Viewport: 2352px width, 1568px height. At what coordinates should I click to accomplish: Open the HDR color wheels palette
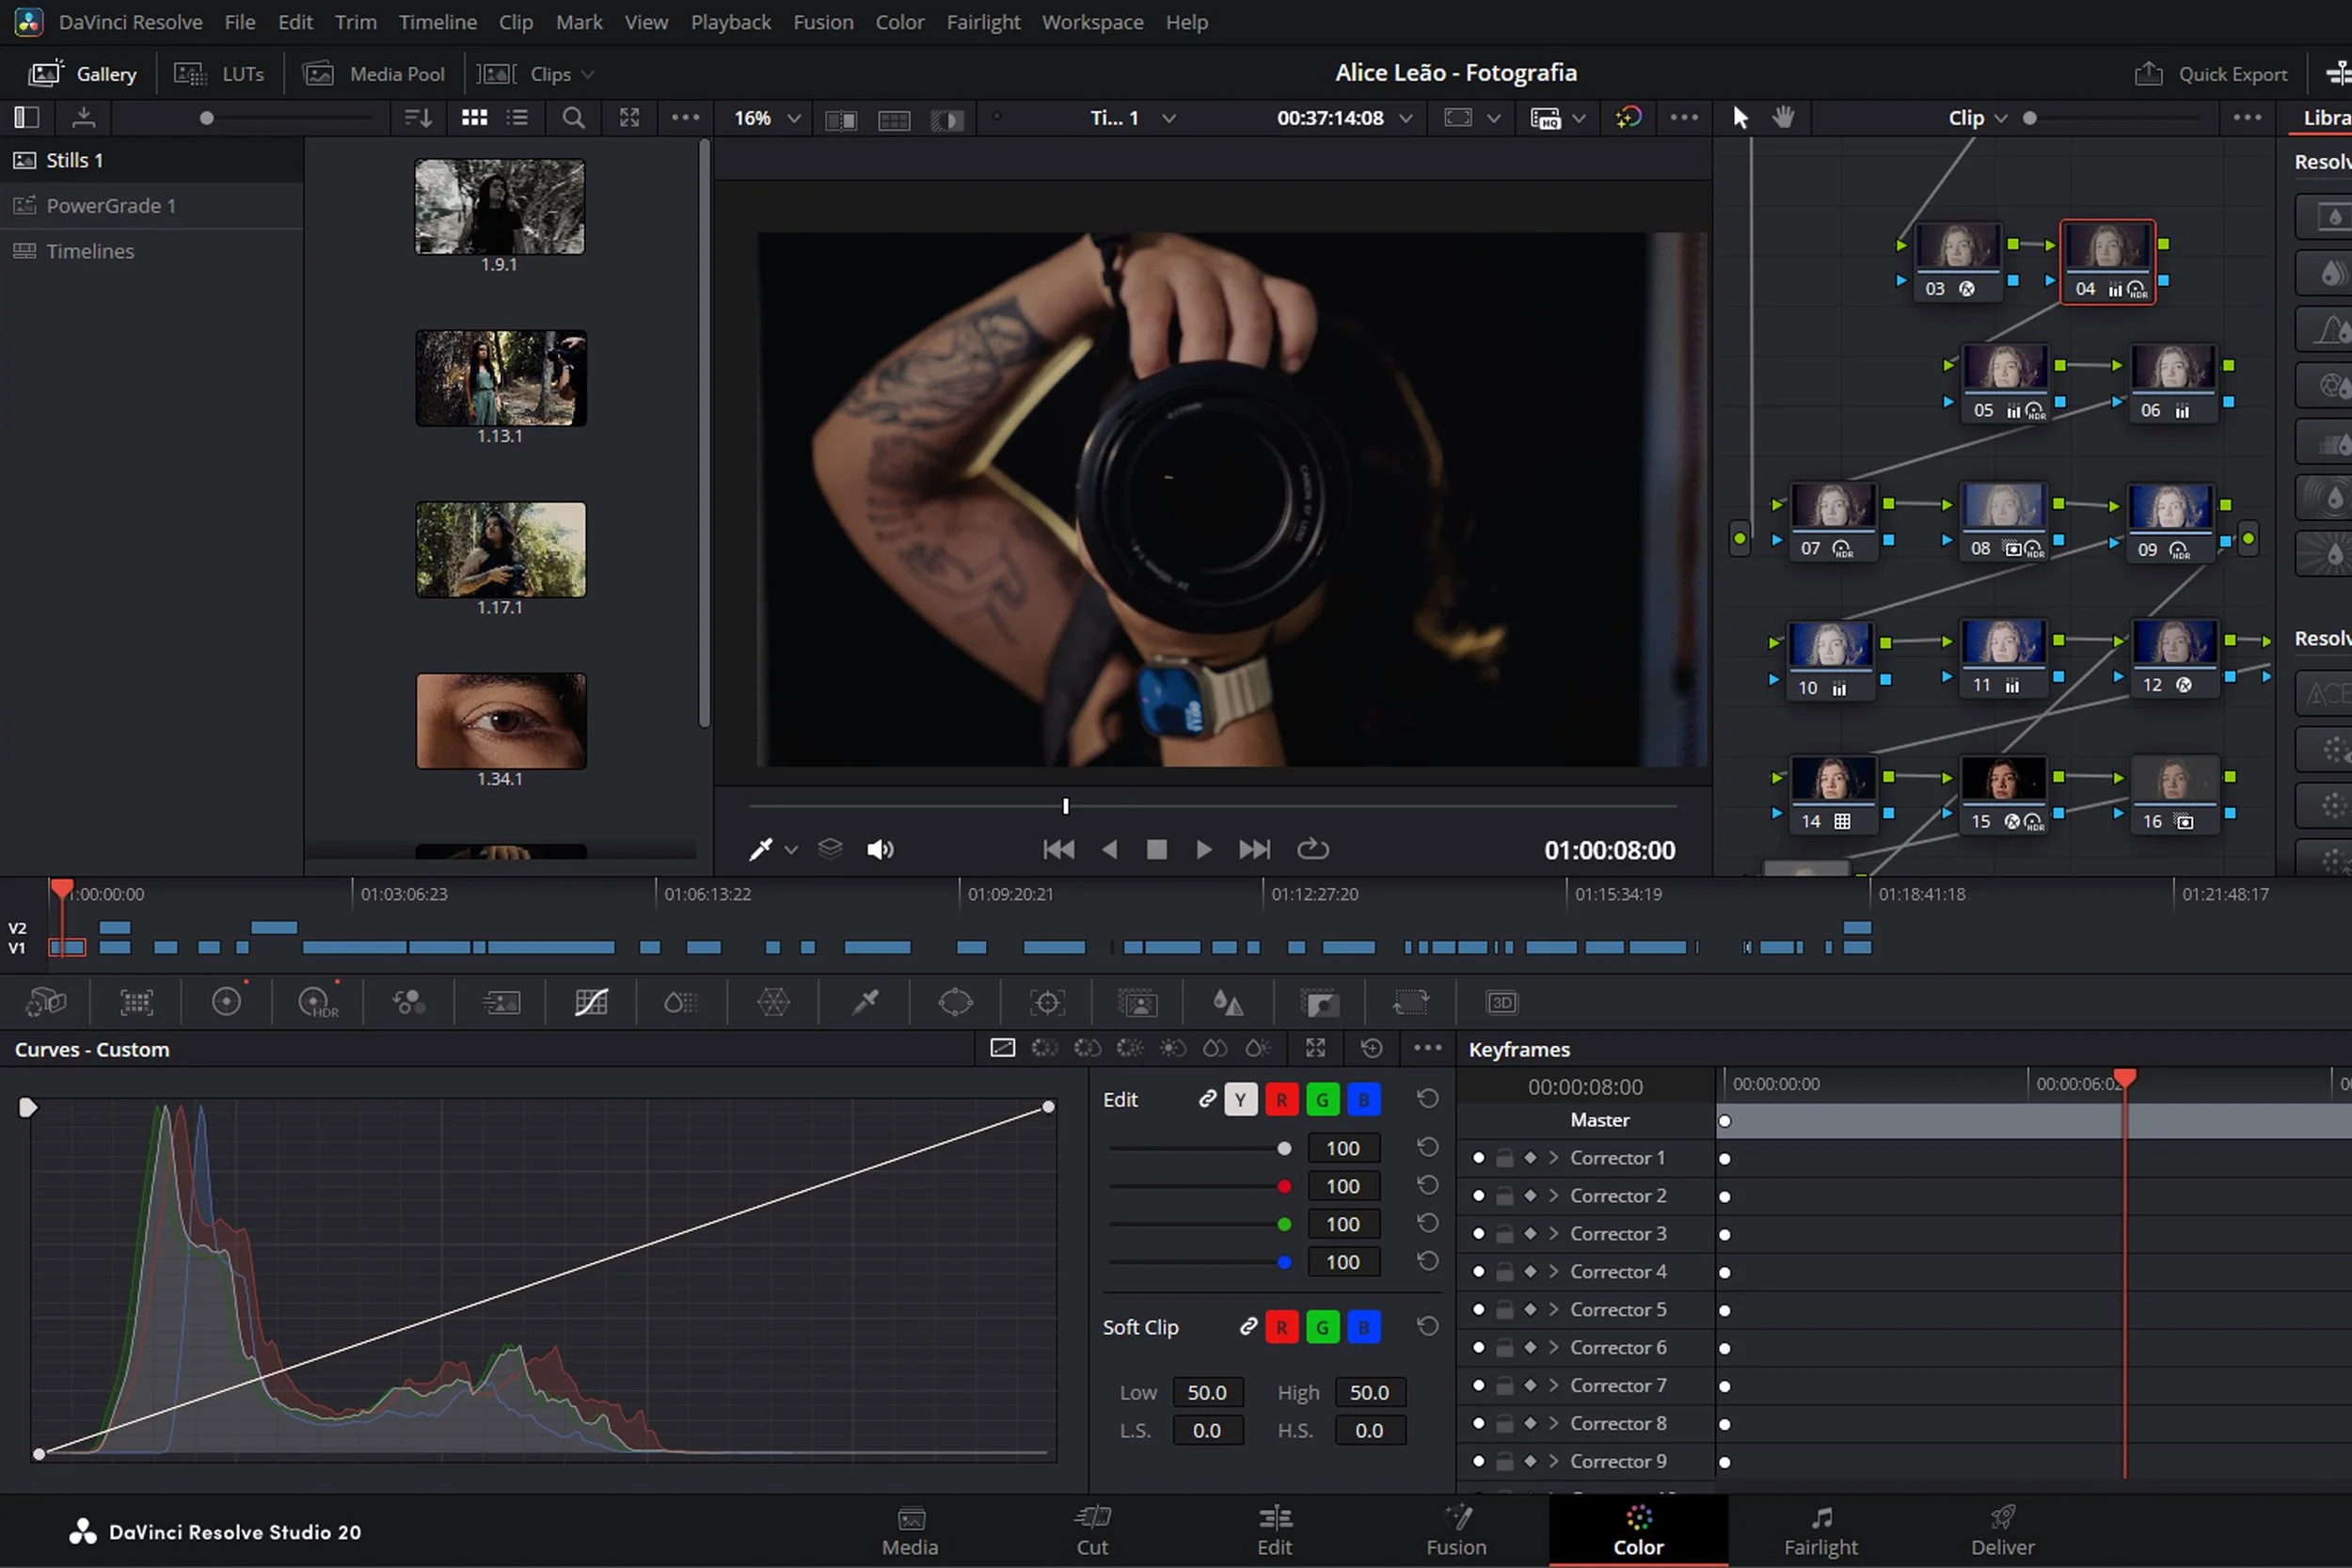click(x=317, y=1002)
